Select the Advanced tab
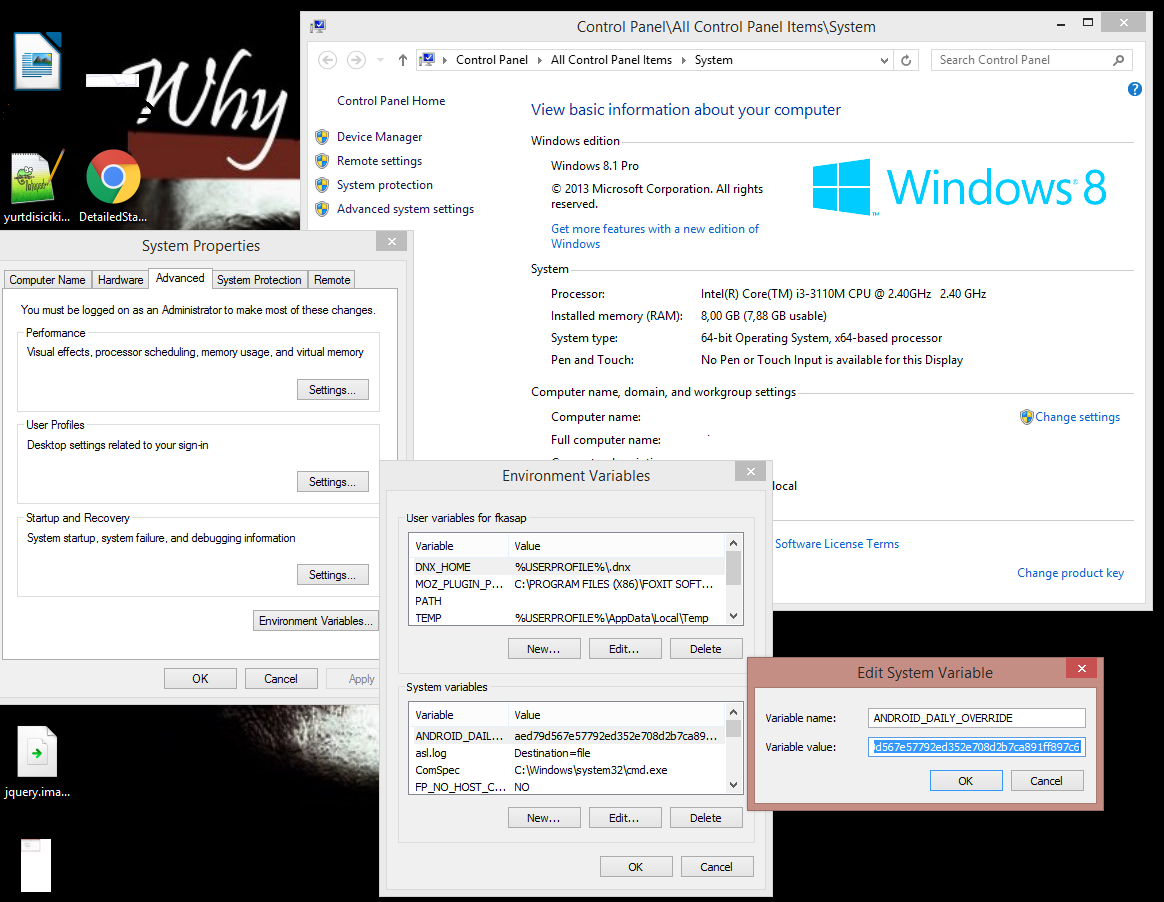Image resolution: width=1164 pixels, height=902 pixels. (x=180, y=278)
